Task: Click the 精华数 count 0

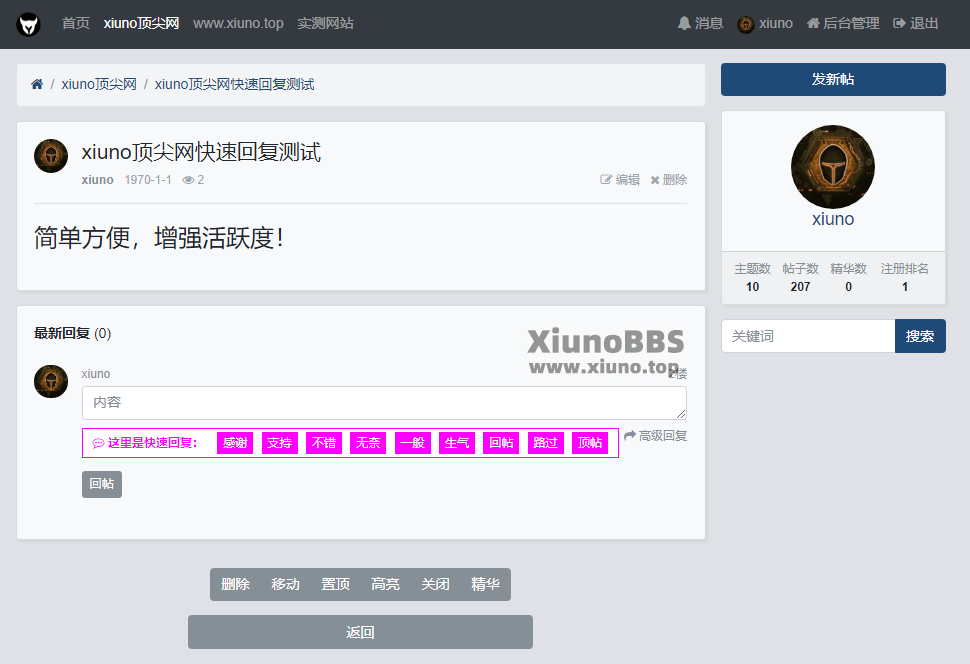Action: (849, 287)
